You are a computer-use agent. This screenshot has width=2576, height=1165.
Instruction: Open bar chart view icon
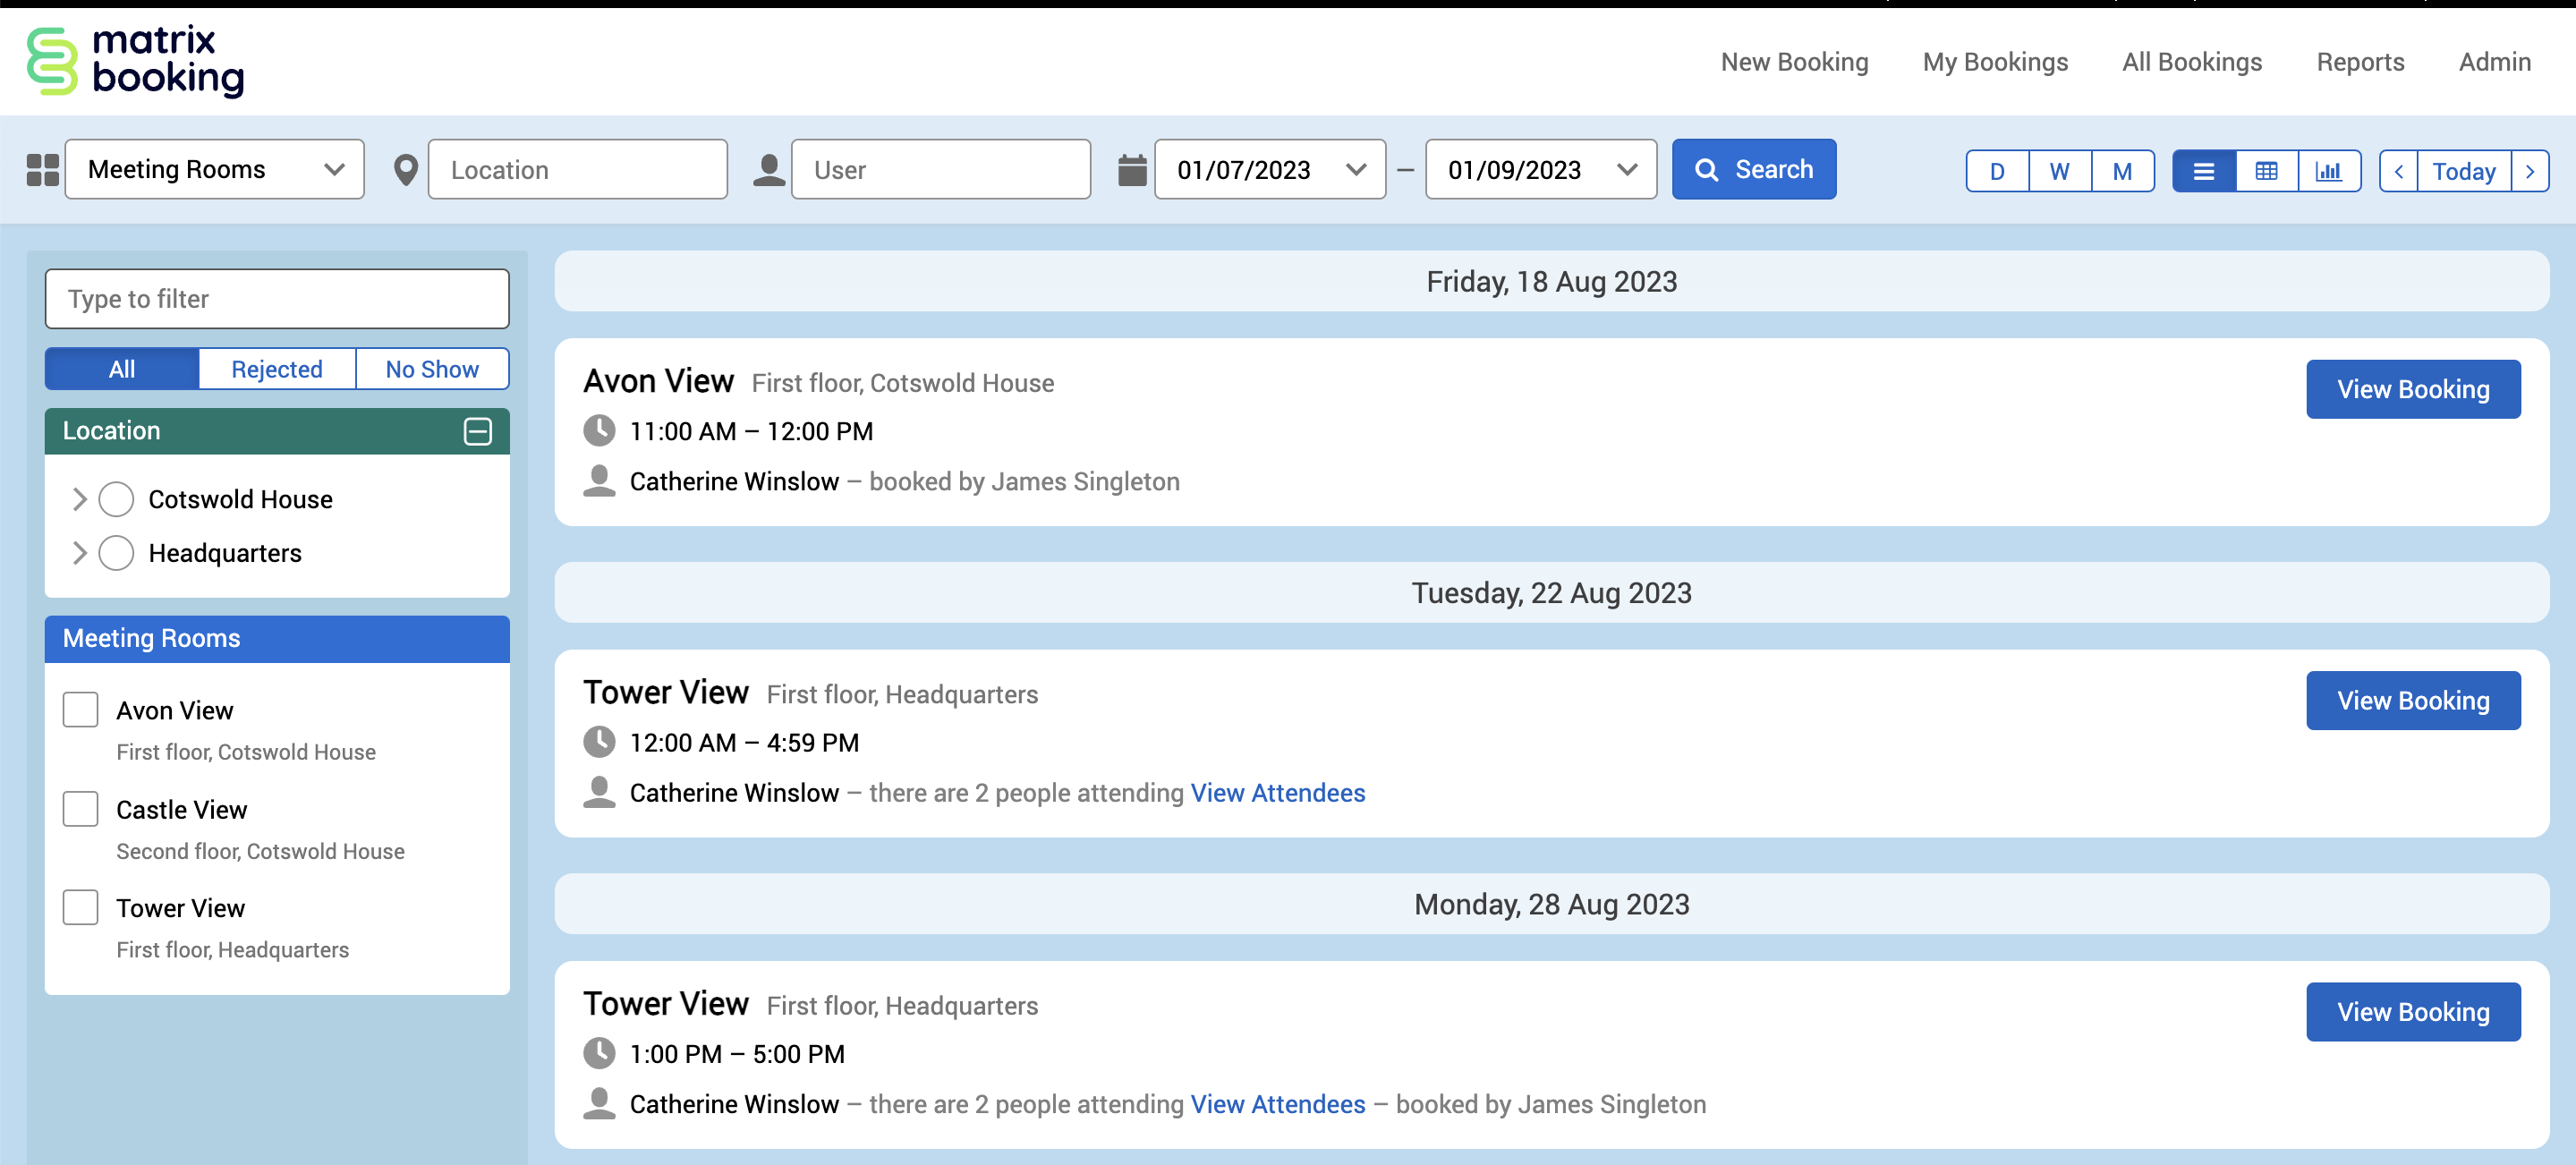coord(2328,171)
